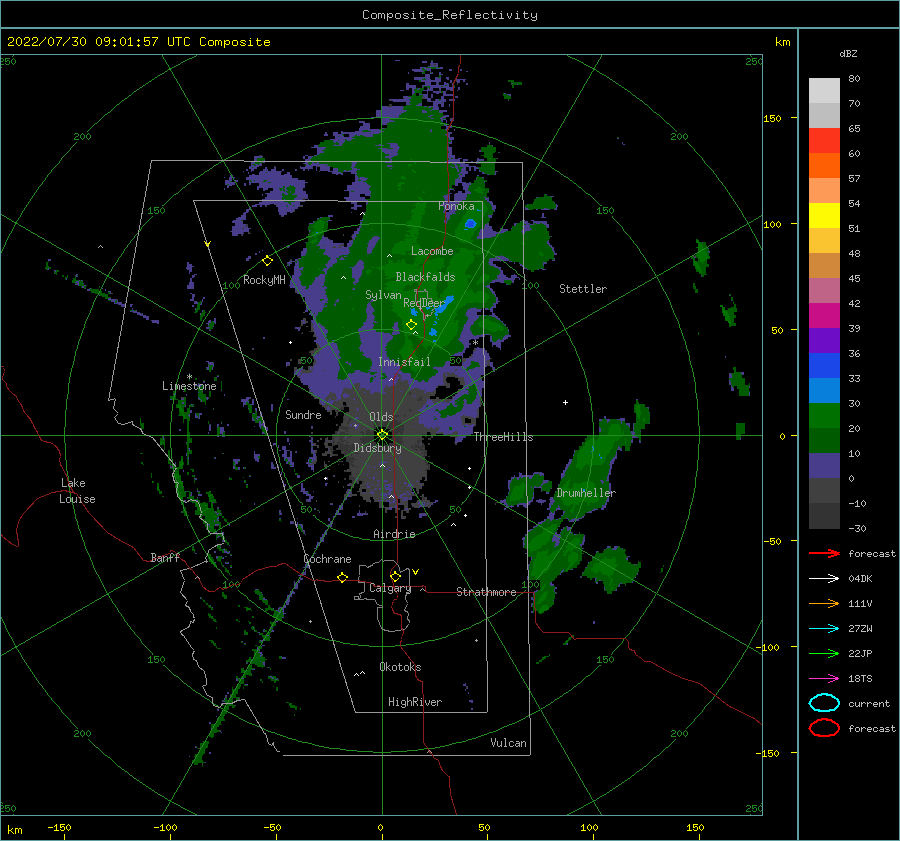This screenshot has height=841, width=900.
Task: Click the Limestone label
Action: tap(189, 386)
